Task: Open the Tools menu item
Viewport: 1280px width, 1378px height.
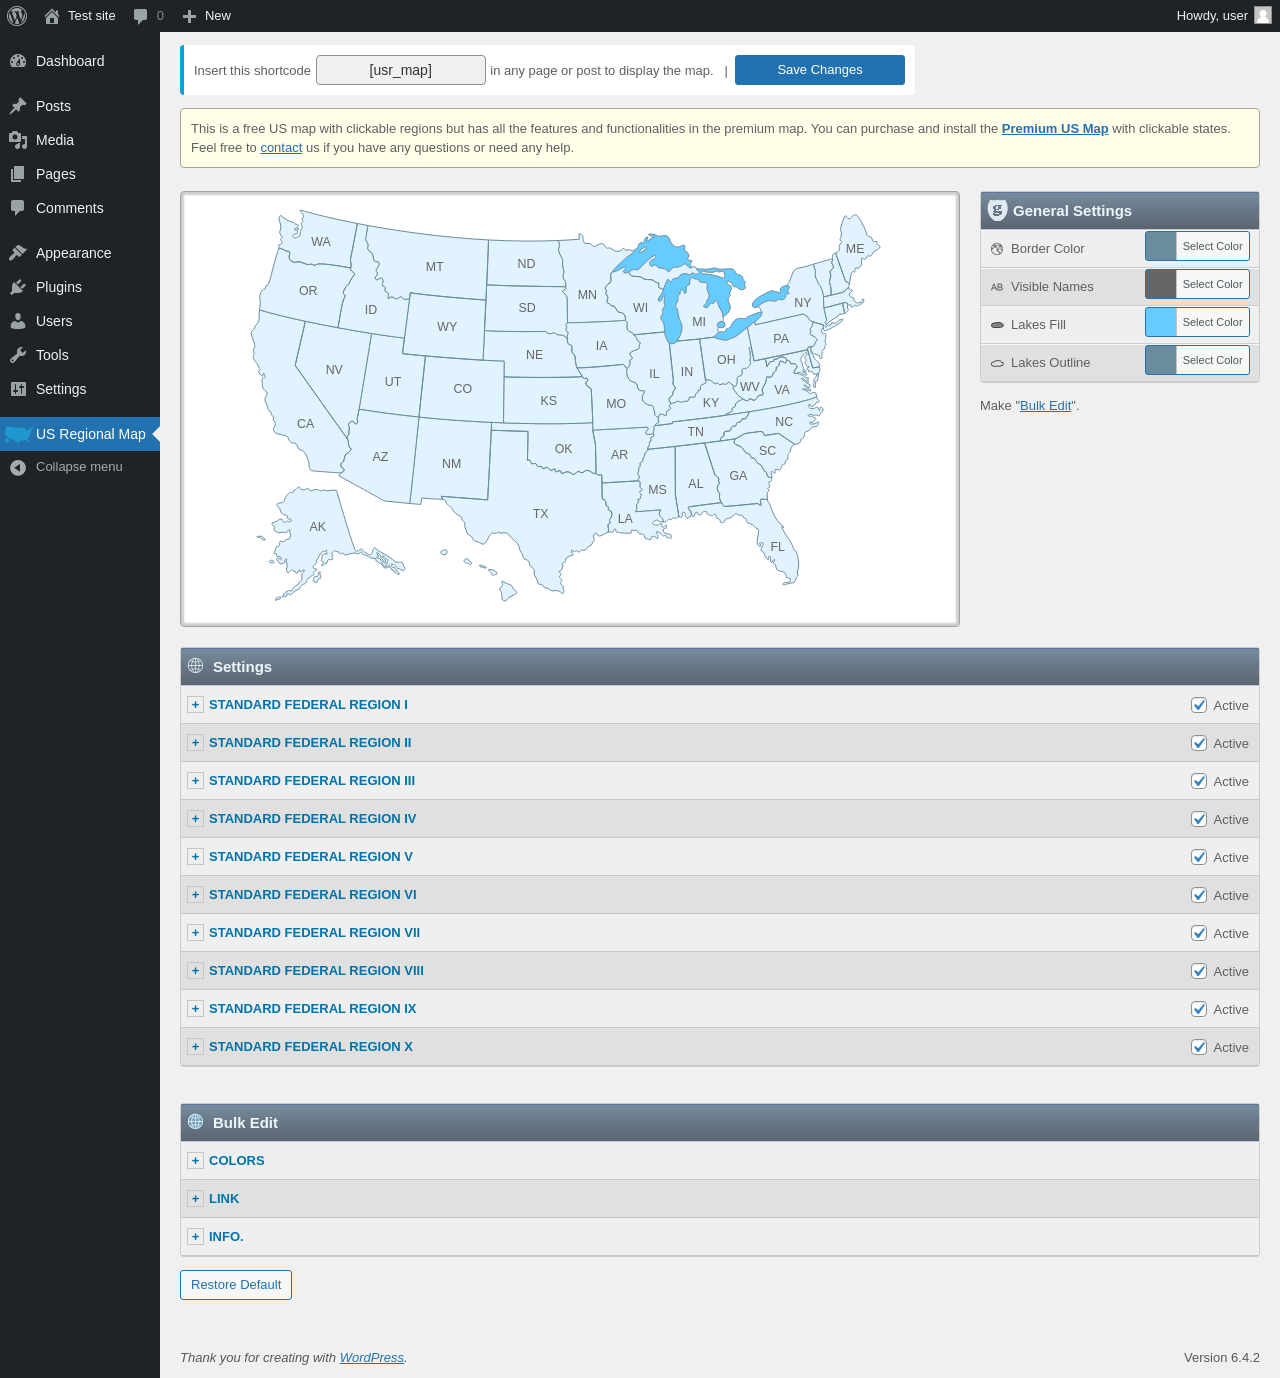Action: pos(80,355)
